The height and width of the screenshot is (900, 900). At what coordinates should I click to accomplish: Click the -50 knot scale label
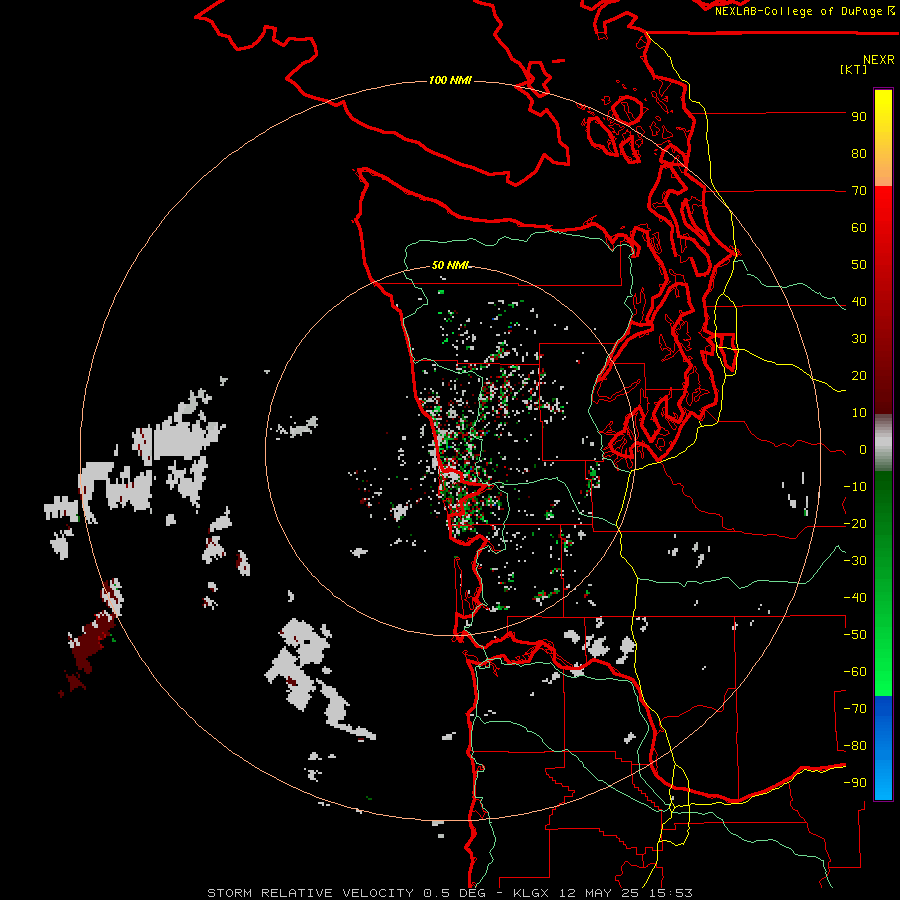(x=855, y=635)
